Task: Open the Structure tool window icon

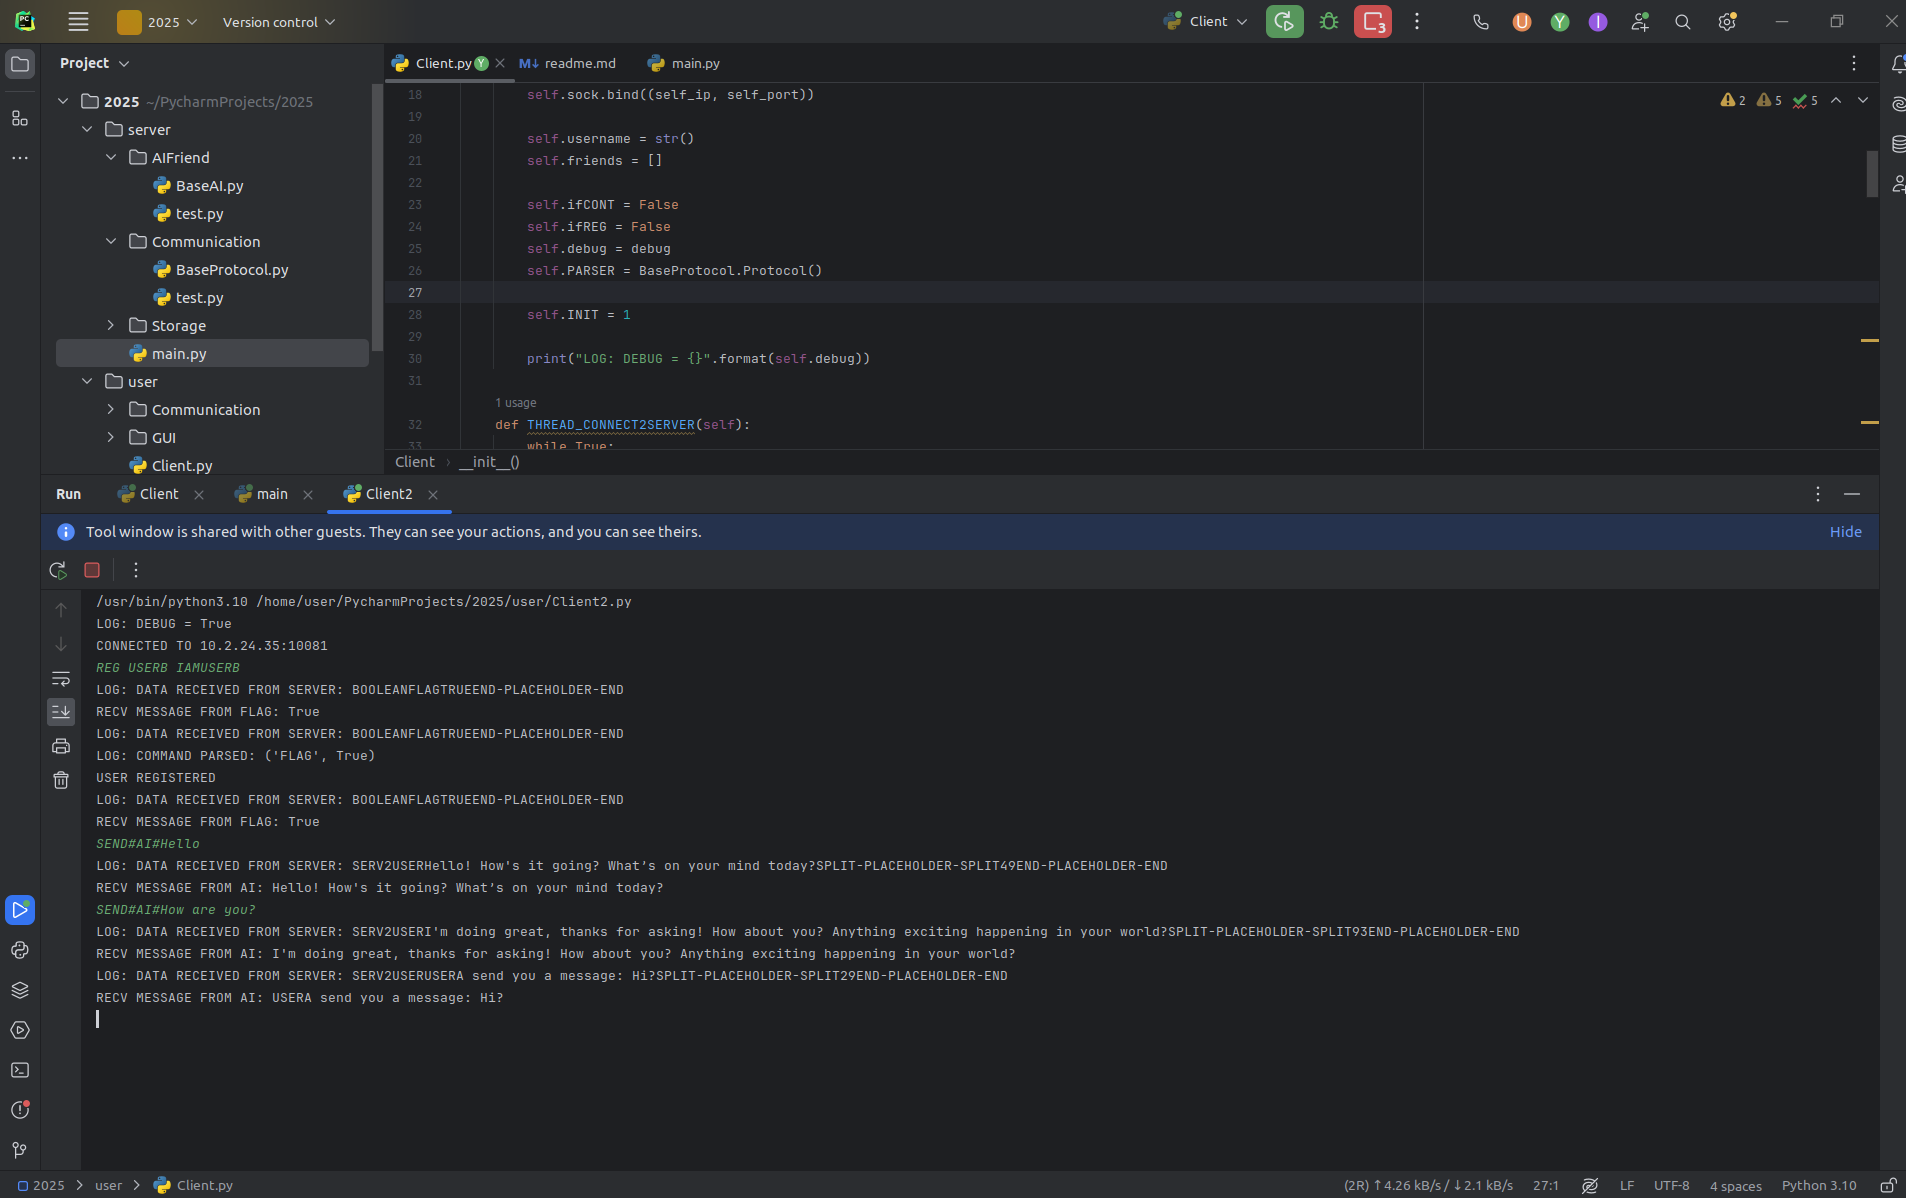Action: click(20, 119)
